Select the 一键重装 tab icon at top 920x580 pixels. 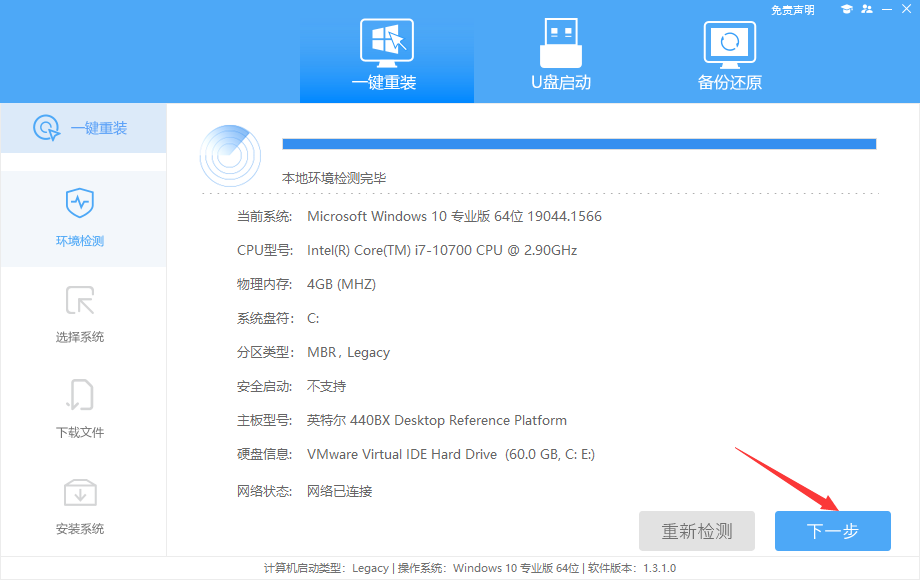[386, 40]
